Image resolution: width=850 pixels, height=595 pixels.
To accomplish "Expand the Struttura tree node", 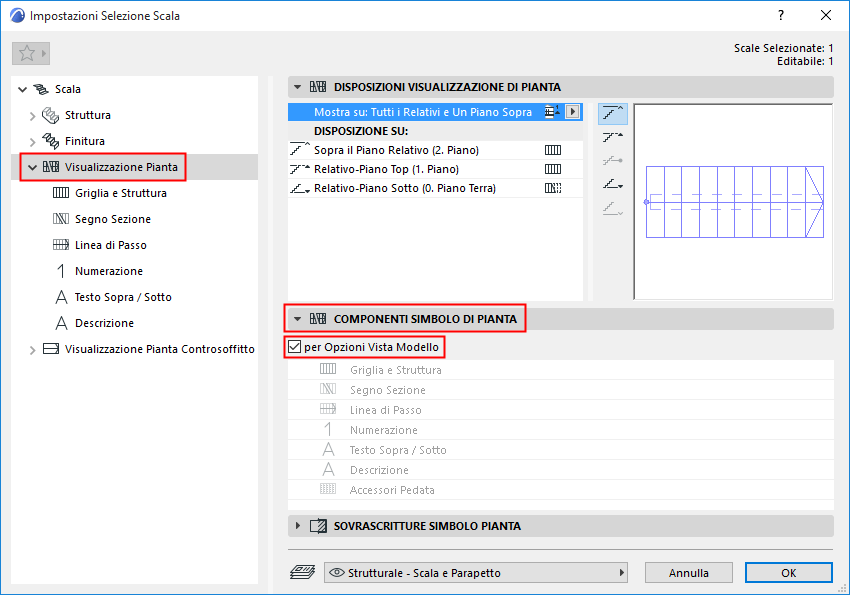I will point(33,115).
